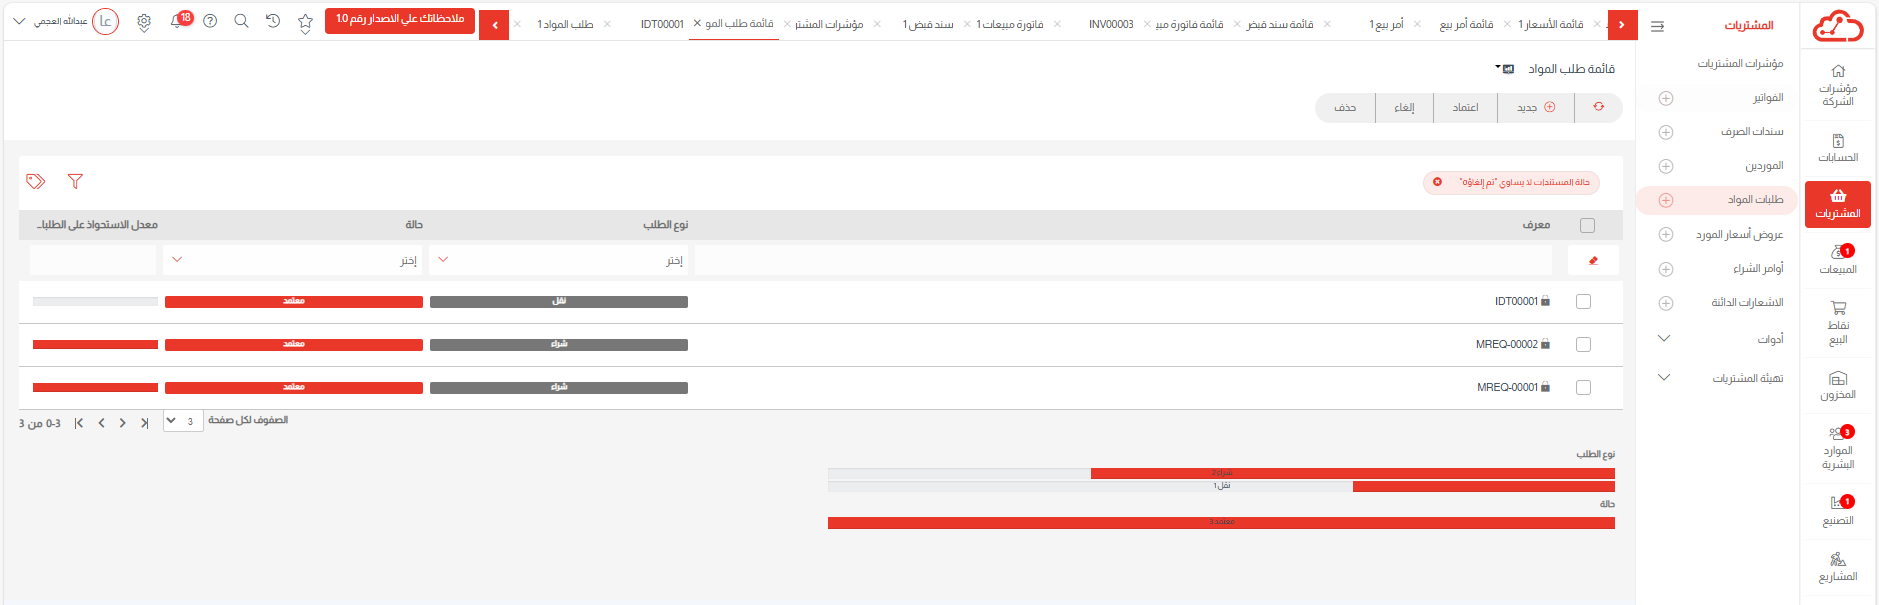The image size is (1879, 605).
Task: Open the نوع الطلب filter dropdown
Action: pyautogui.click(x=559, y=260)
